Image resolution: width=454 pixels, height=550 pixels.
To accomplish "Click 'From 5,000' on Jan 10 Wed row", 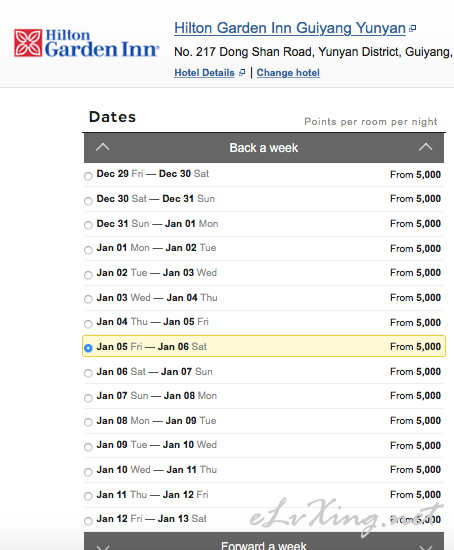I will pos(415,470).
